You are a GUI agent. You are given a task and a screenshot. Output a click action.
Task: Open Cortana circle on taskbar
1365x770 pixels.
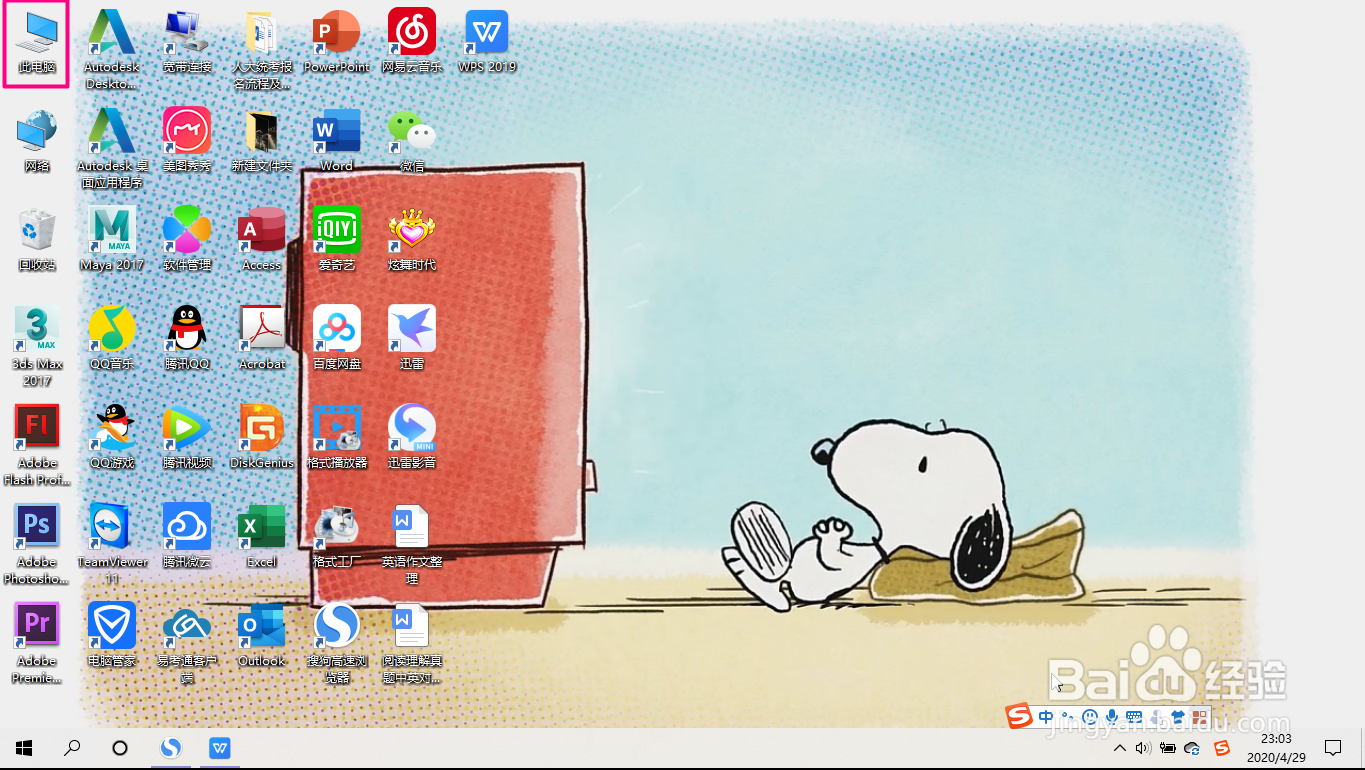[120, 747]
